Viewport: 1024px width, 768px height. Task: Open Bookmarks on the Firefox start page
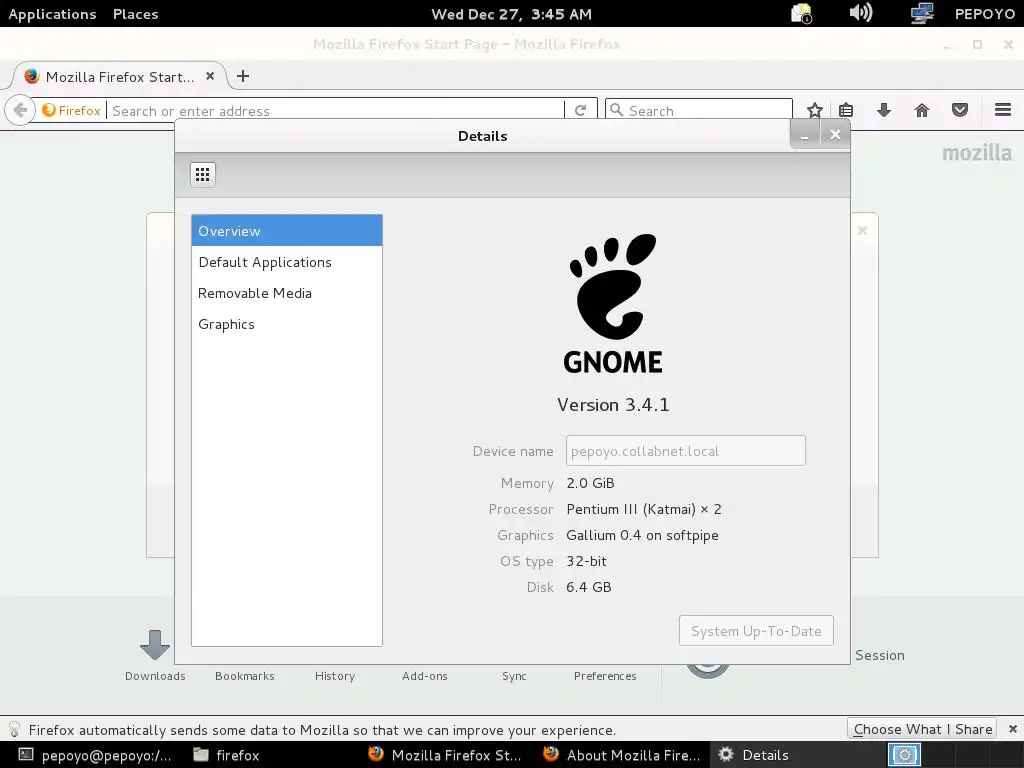[245, 676]
